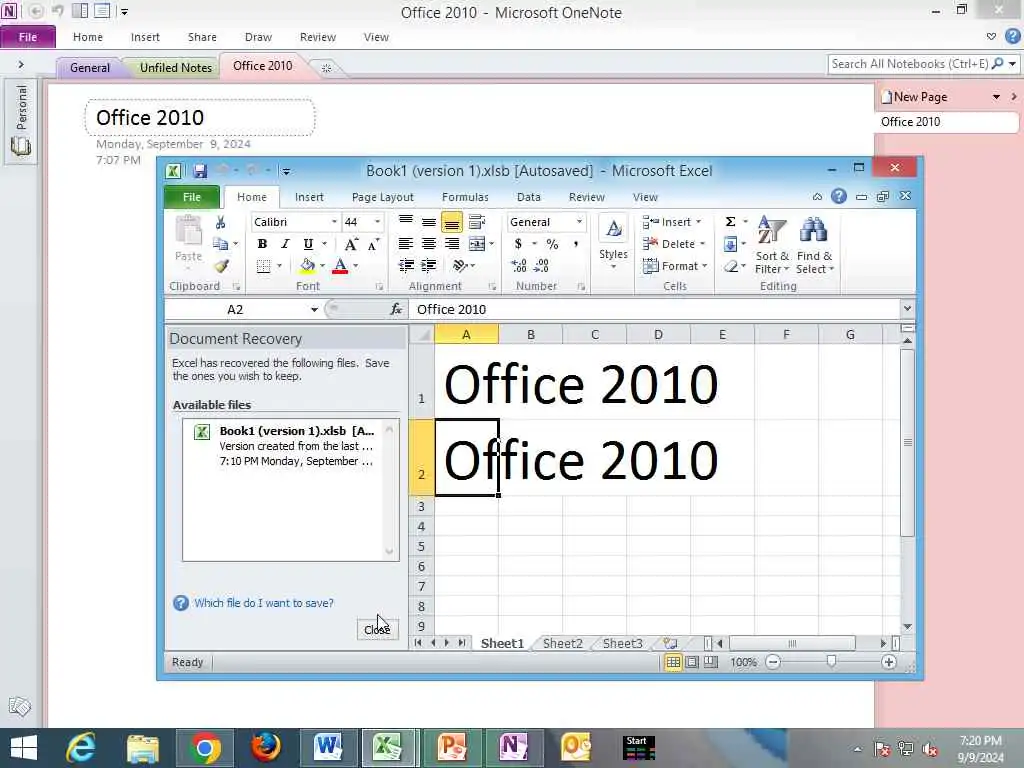The image size is (1024, 768).
Task: Select recovered file Book1 (version 1).xlsb
Action: pos(285,446)
